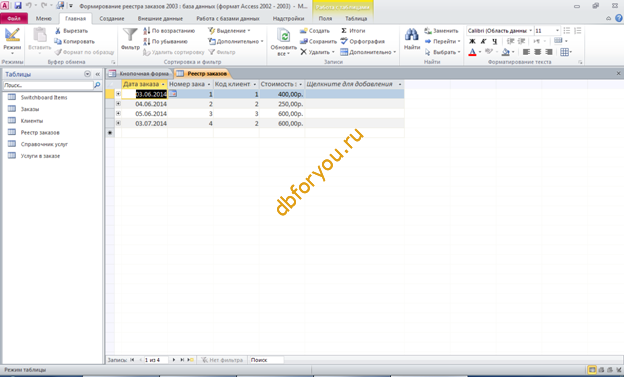Create a new record with Создать
Viewport: 624px width, 377px height.
click(315, 31)
